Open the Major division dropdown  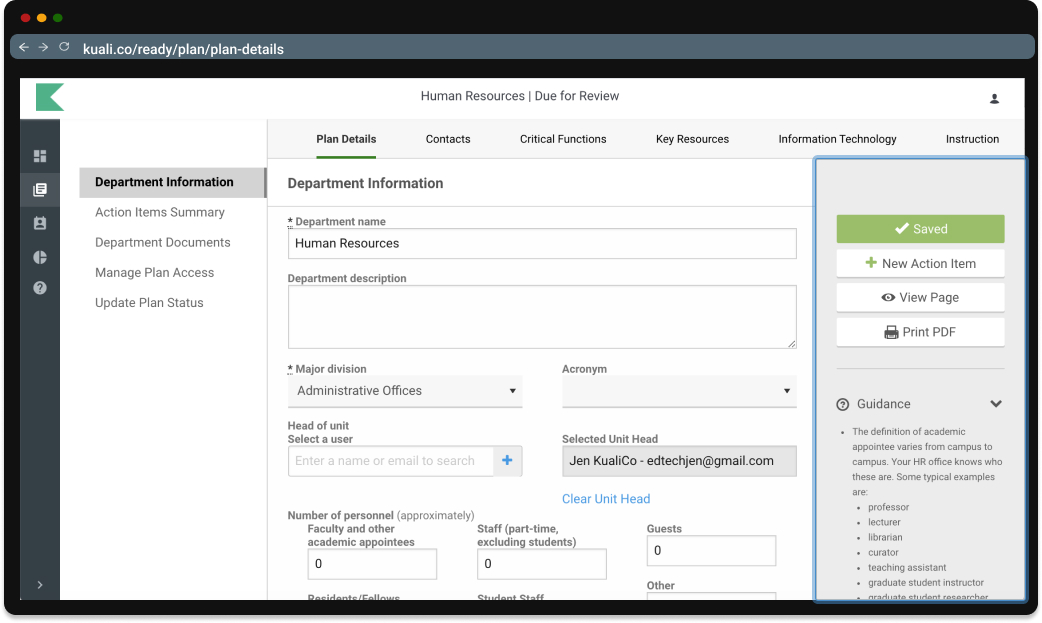coord(404,391)
